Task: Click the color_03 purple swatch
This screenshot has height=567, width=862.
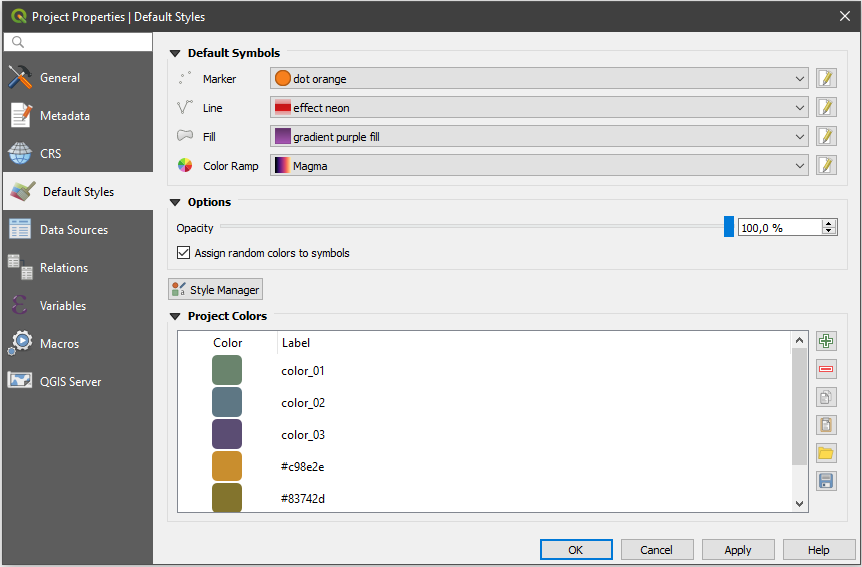Action: 227,435
